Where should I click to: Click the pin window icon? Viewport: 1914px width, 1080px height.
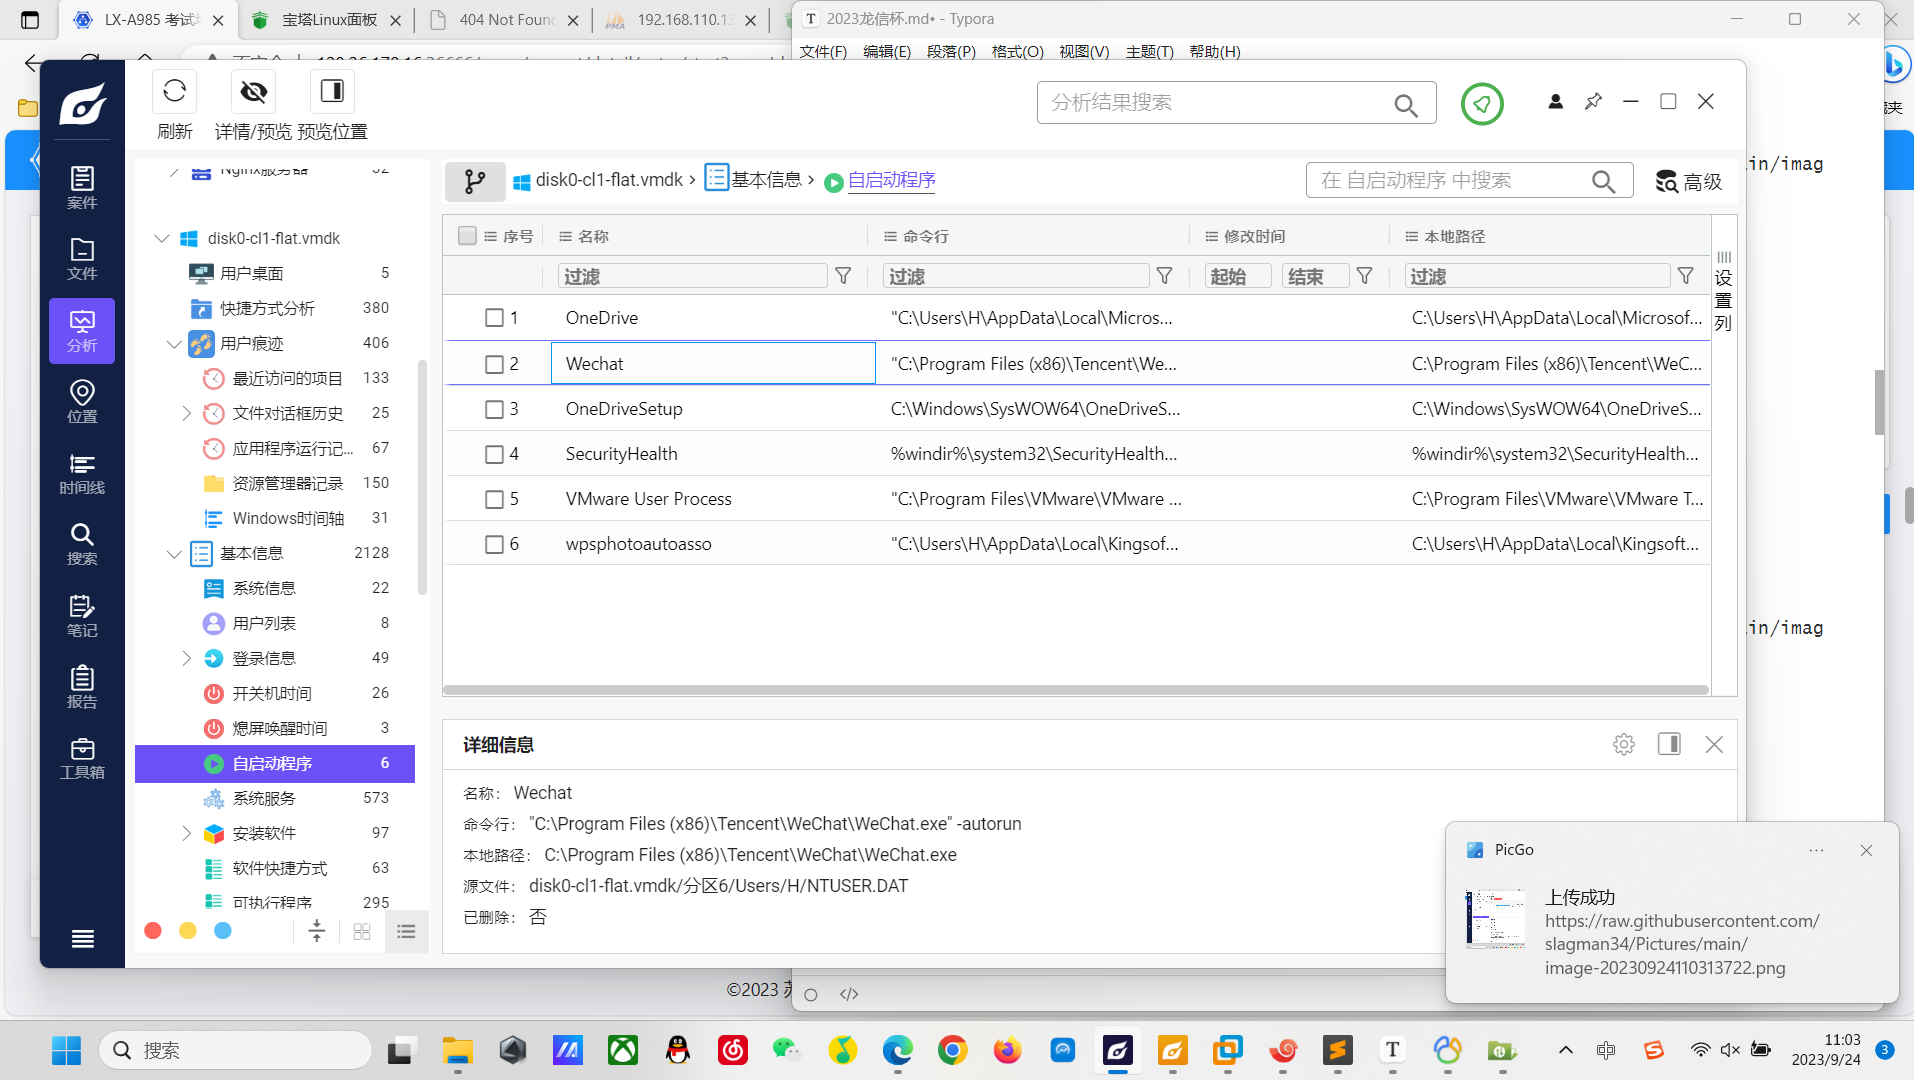click(x=1593, y=101)
